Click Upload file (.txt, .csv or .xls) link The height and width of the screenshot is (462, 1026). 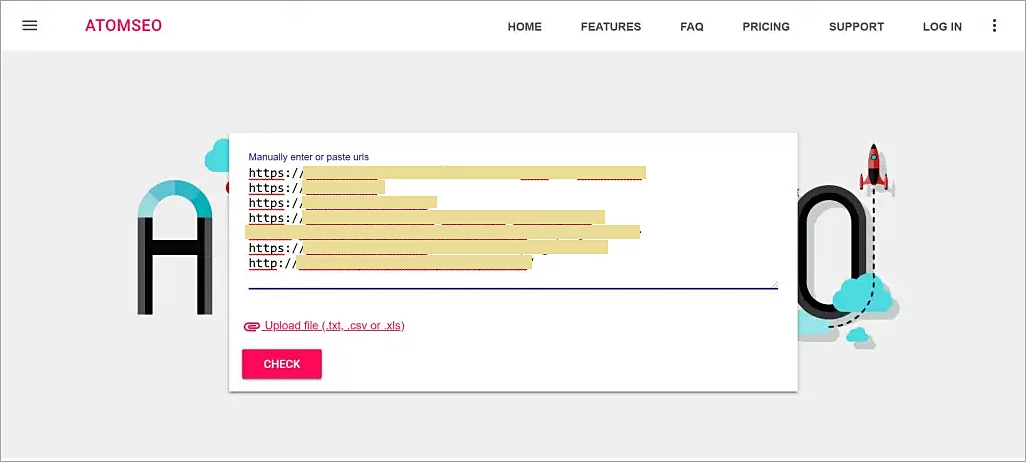pos(334,325)
